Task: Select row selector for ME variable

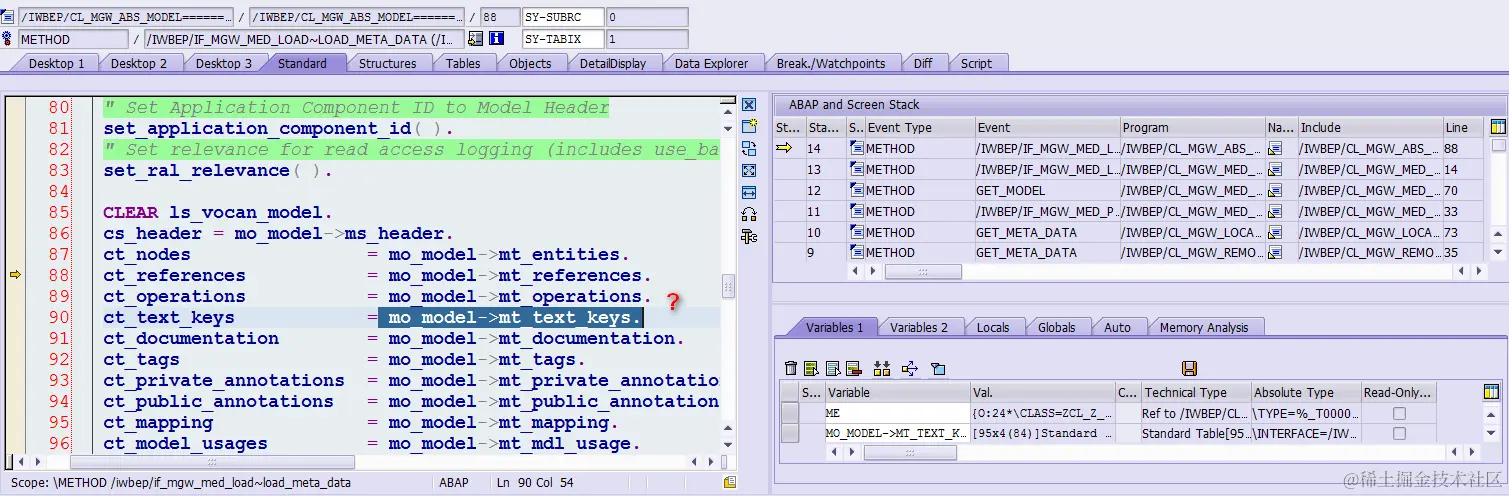Action: click(x=789, y=413)
